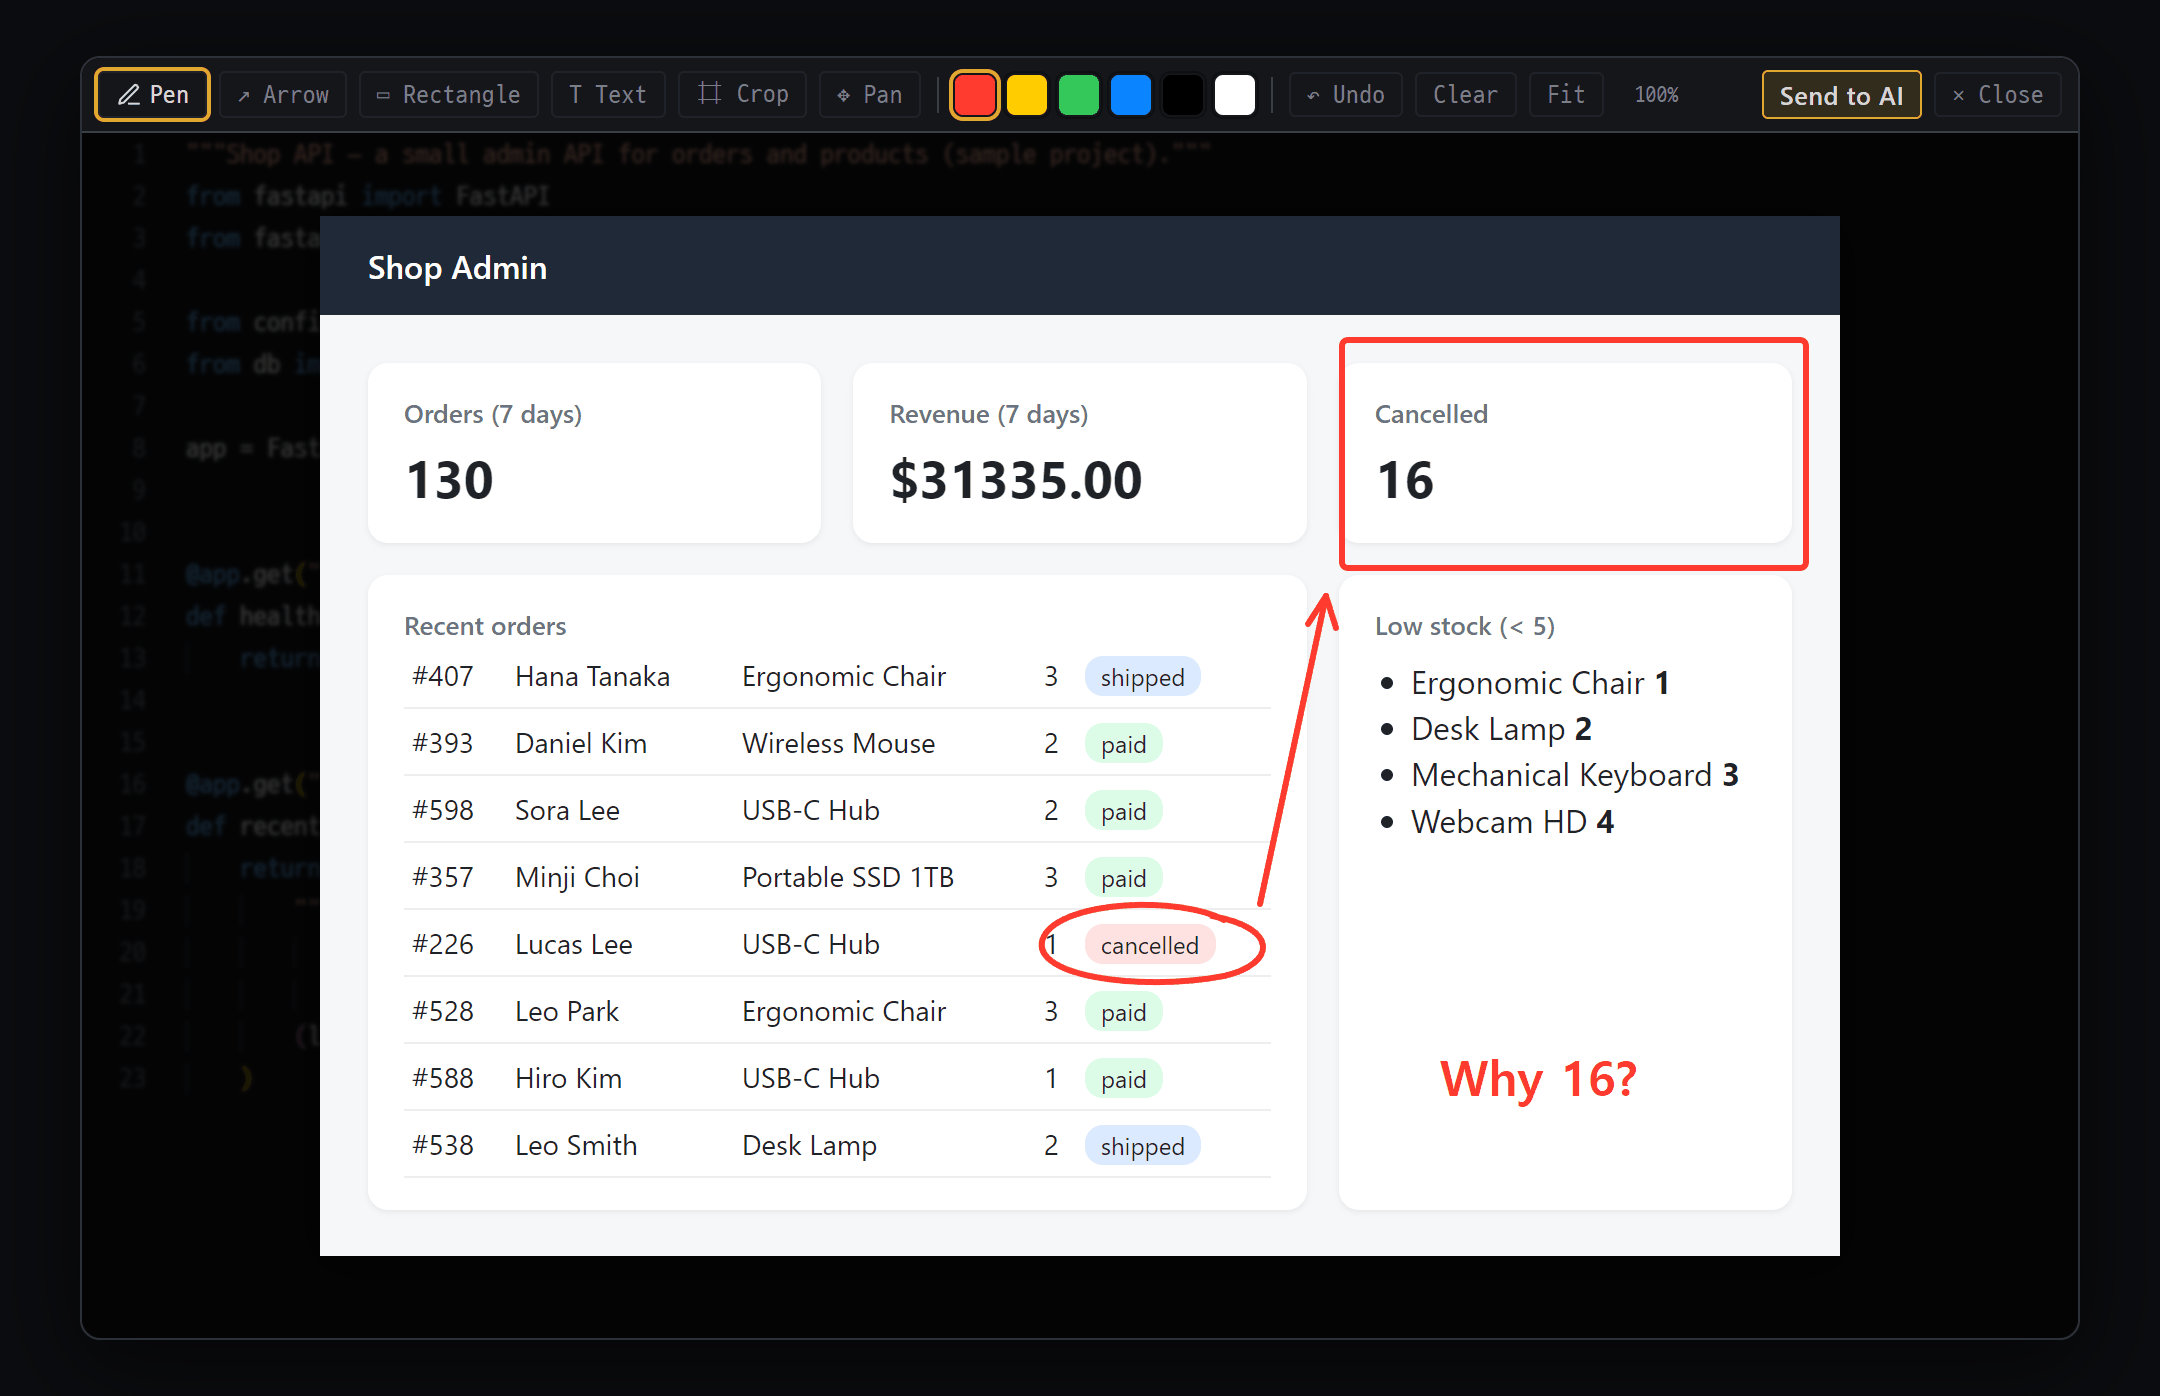Click the Cancelled count 16
2160x1396 pixels.
click(x=1405, y=480)
